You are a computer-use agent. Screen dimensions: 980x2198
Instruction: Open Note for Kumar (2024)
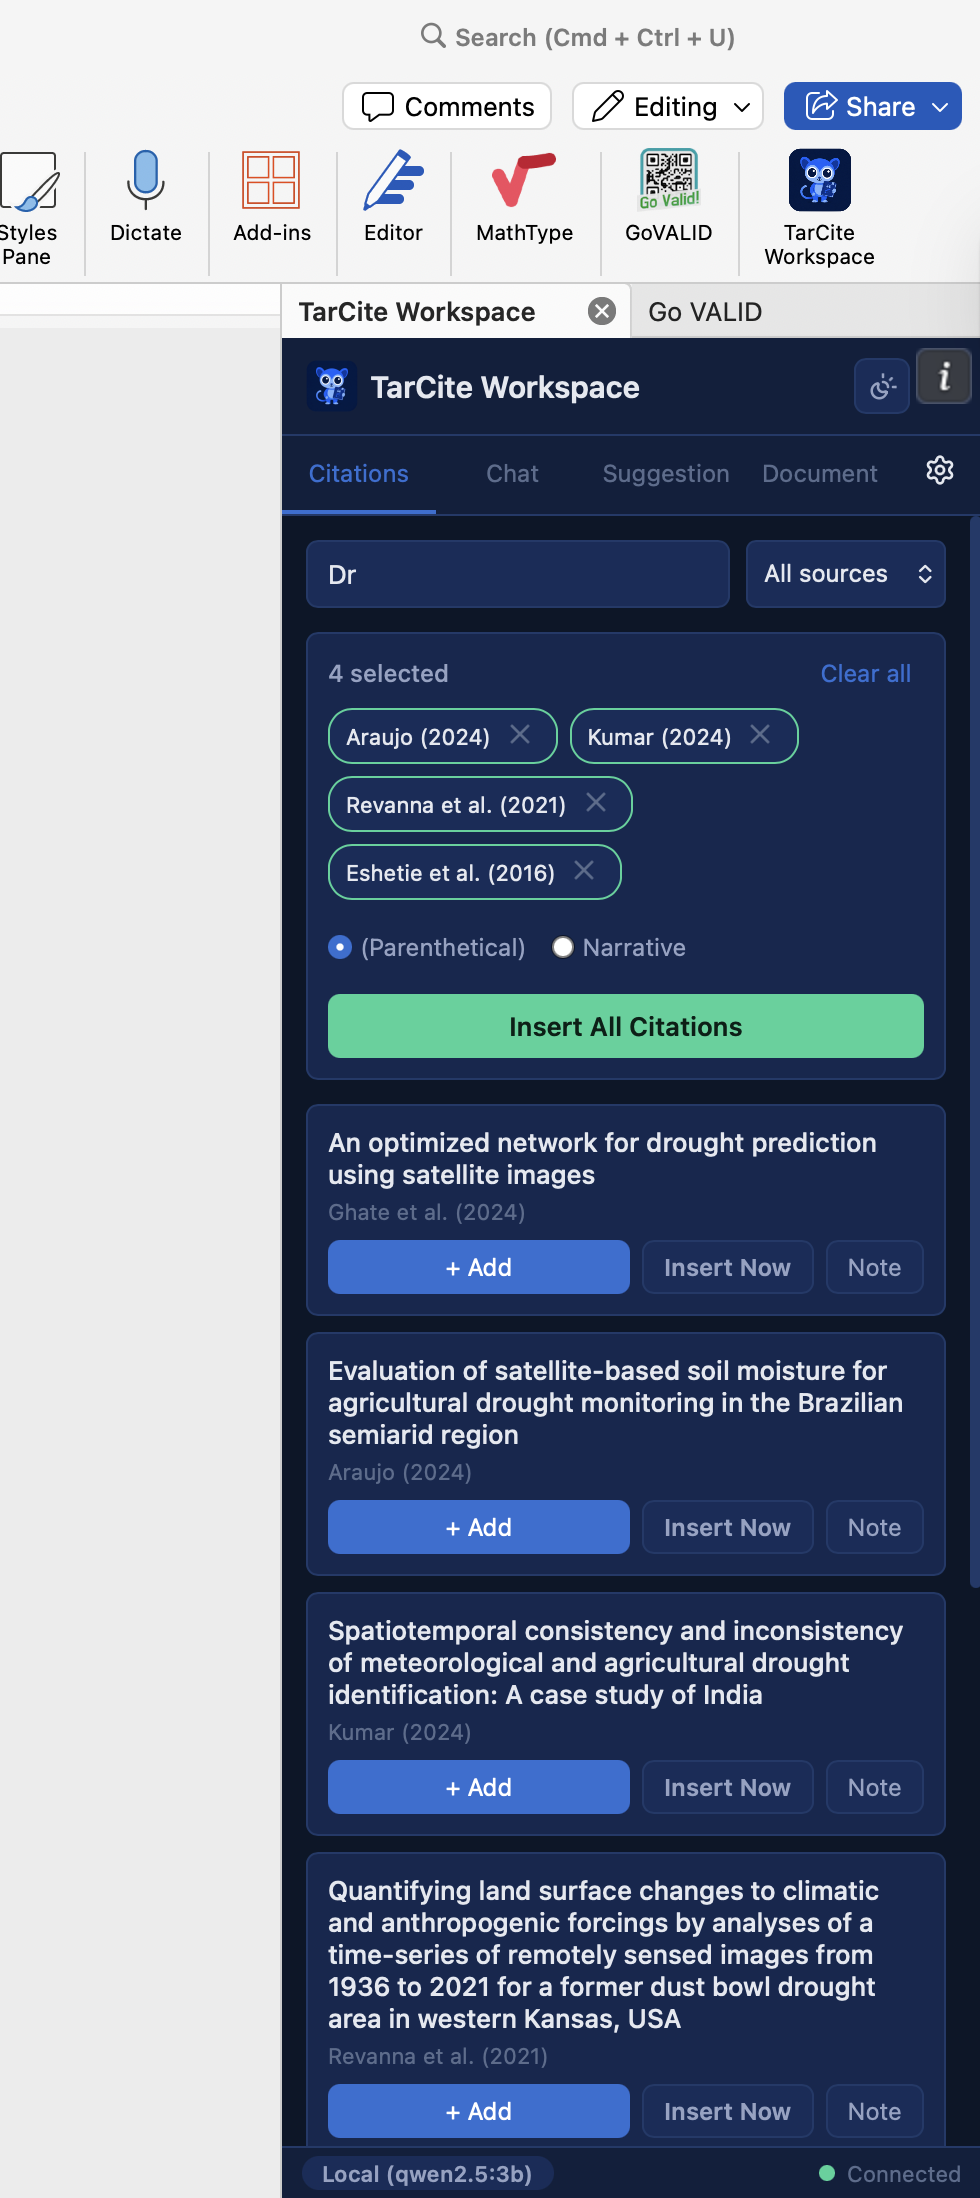coord(875,1787)
